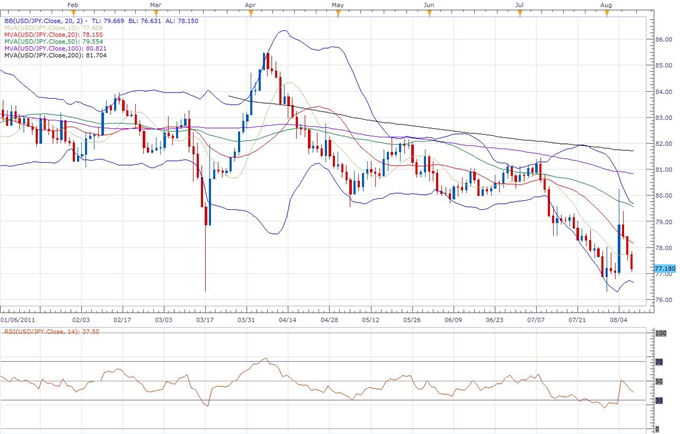
Task: Select the MVA(USD/JPY.Close,200) 81.704 legend entry
Action: (x=55, y=55)
